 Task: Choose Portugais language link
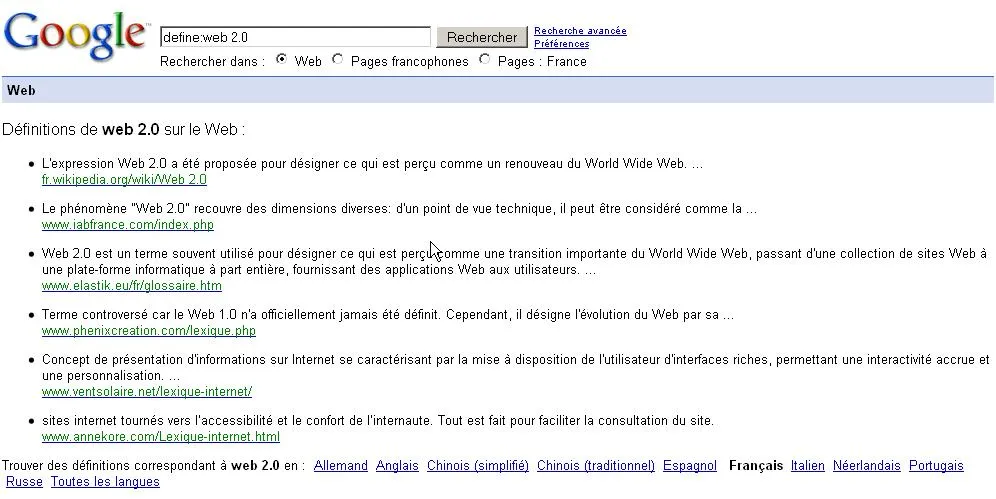coord(936,465)
